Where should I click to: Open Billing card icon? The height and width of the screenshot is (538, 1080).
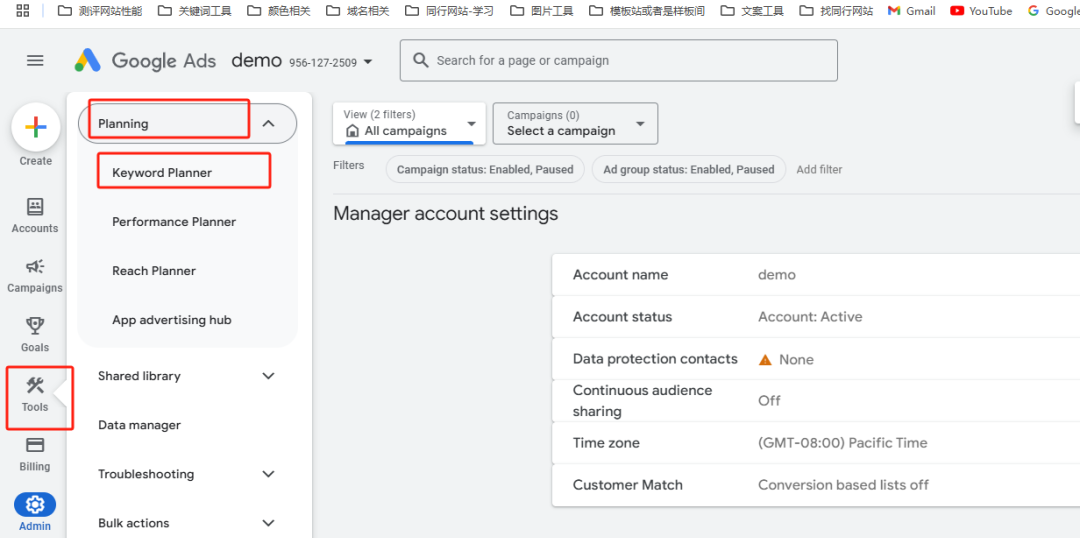[35, 452]
